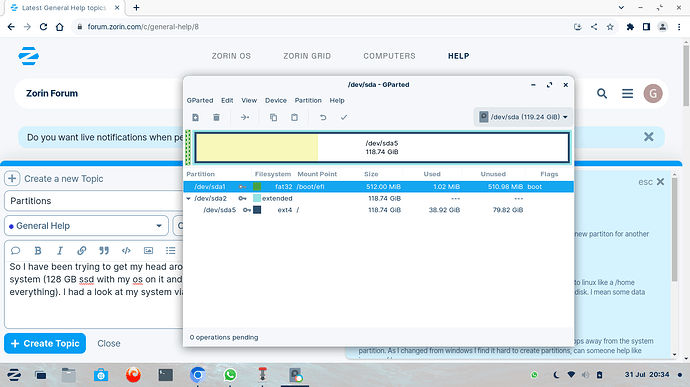Click the Partitions topic title field
This screenshot has width=690, height=387.
(x=94, y=201)
